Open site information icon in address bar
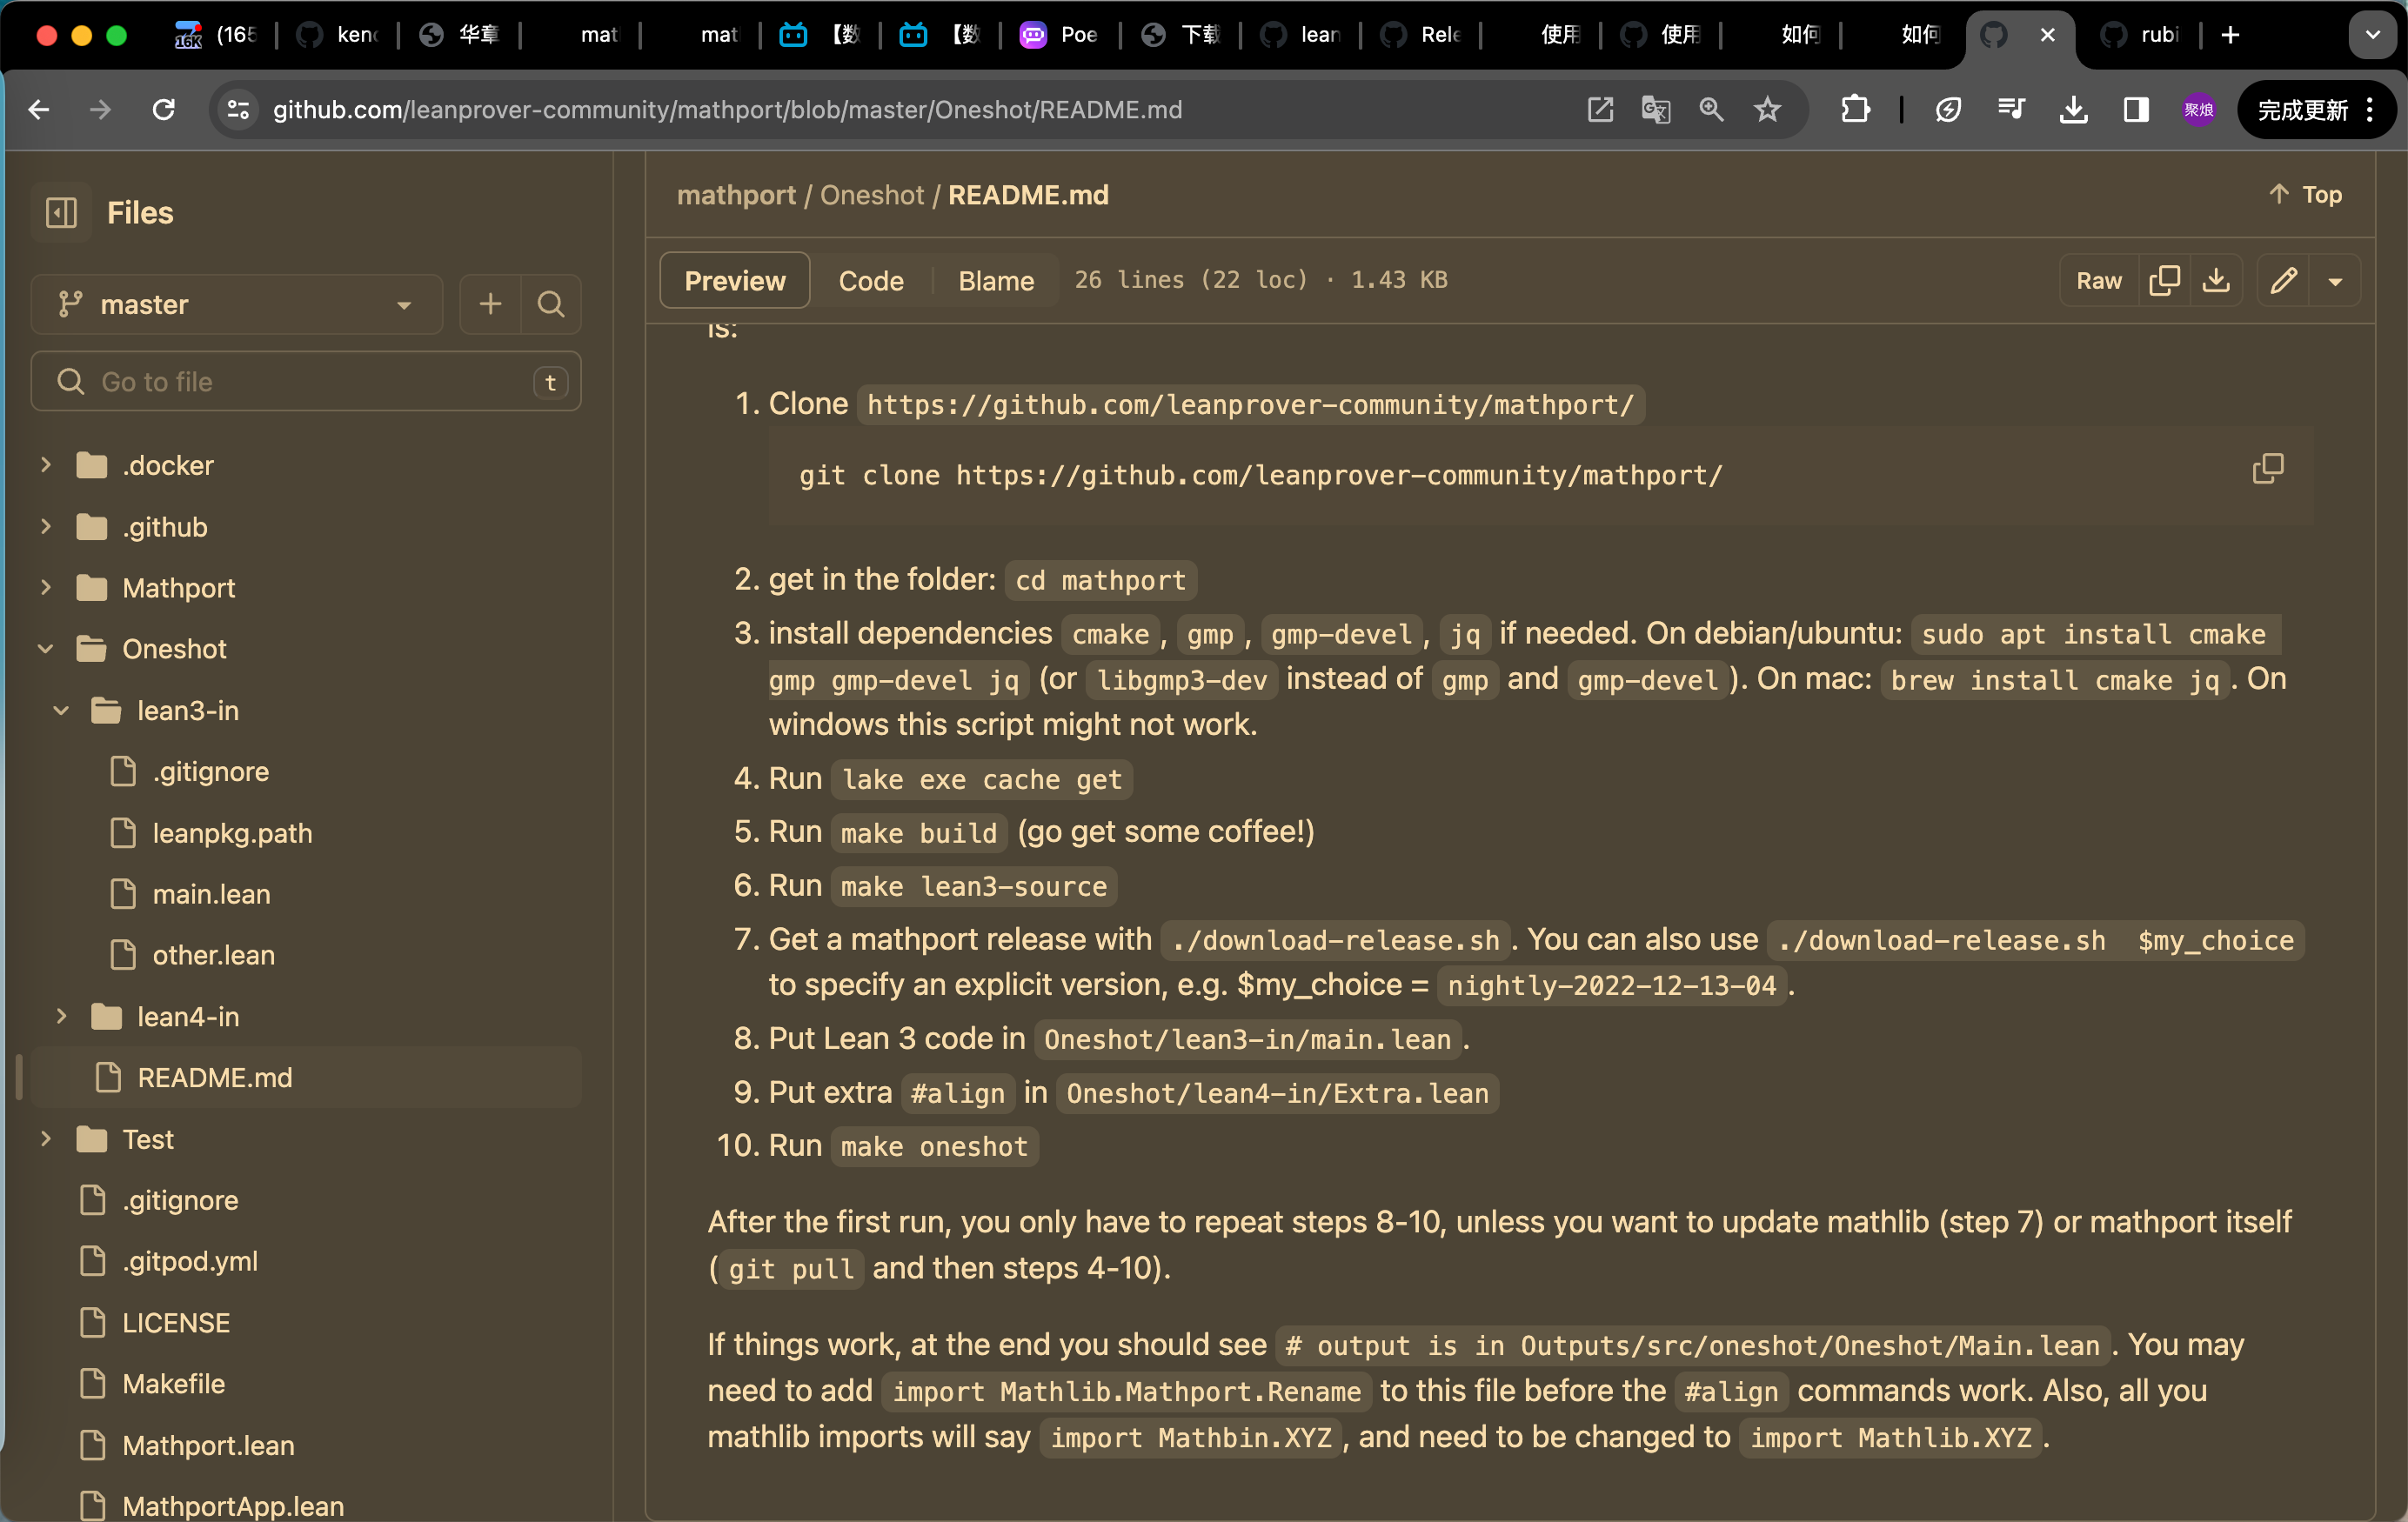The width and height of the screenshot is (2408, 1522). [x=238, y=109]
